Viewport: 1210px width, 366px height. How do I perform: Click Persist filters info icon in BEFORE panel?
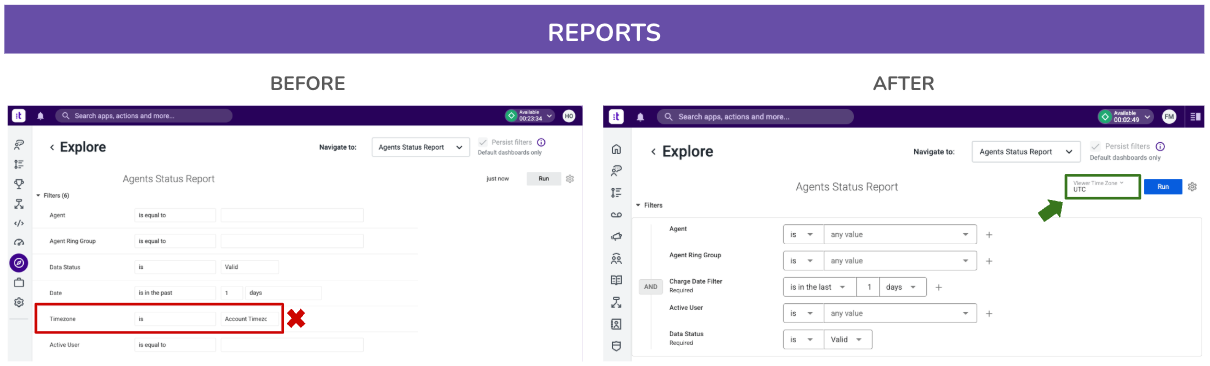click(541, 143)
